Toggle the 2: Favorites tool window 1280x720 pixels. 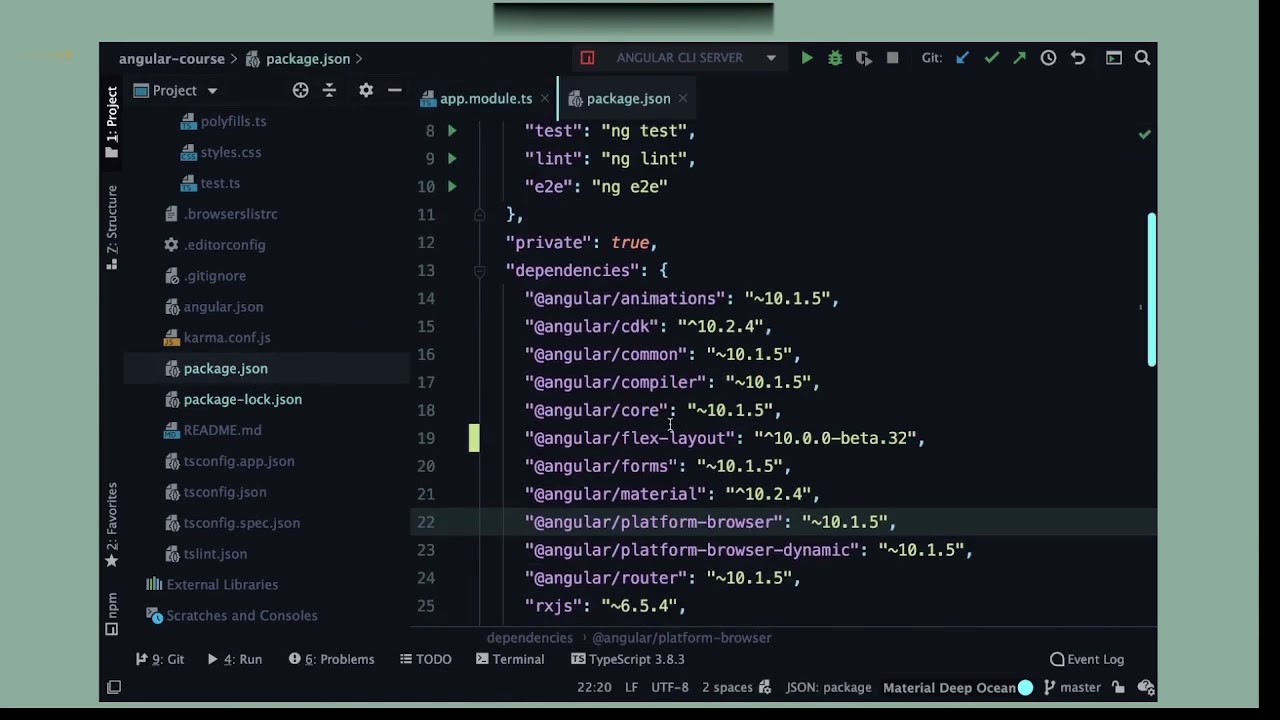[112, 525]
